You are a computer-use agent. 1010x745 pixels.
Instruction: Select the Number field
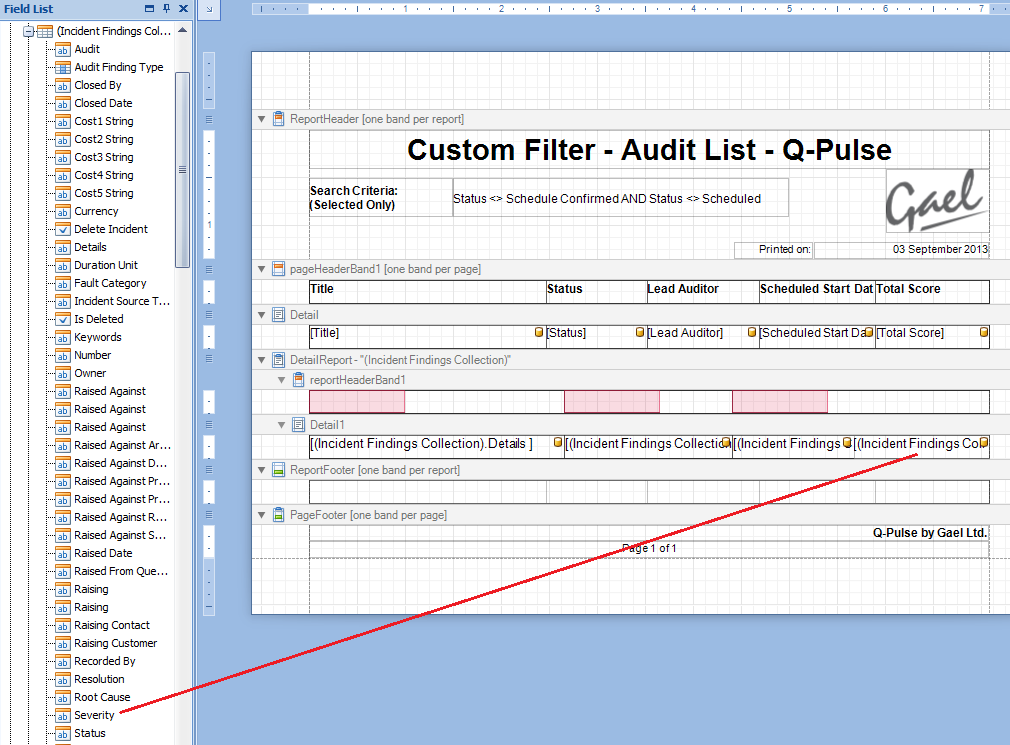[92, 355]
